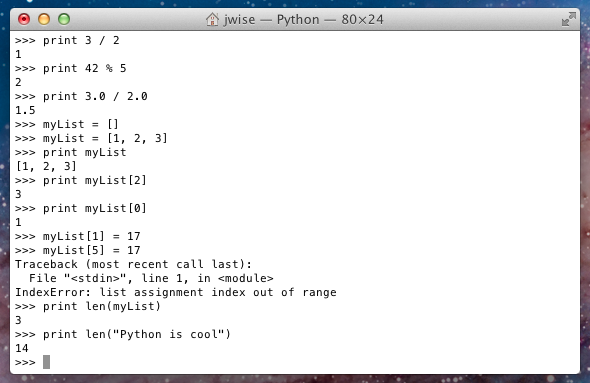The height and width of the screenshot is (383, 590).
Task: Click the home folder icon in title
Action: coord(212,19)
